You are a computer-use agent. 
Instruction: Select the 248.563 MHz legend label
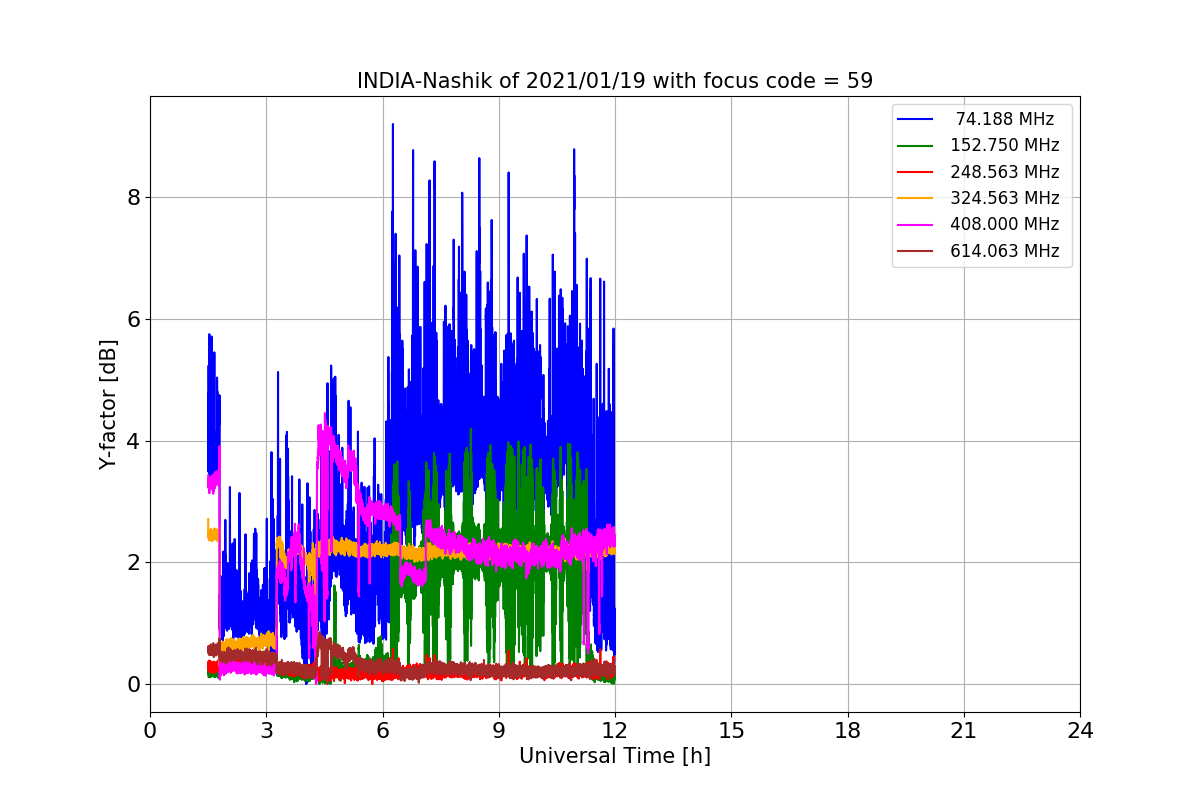[x=1005, y=172]
